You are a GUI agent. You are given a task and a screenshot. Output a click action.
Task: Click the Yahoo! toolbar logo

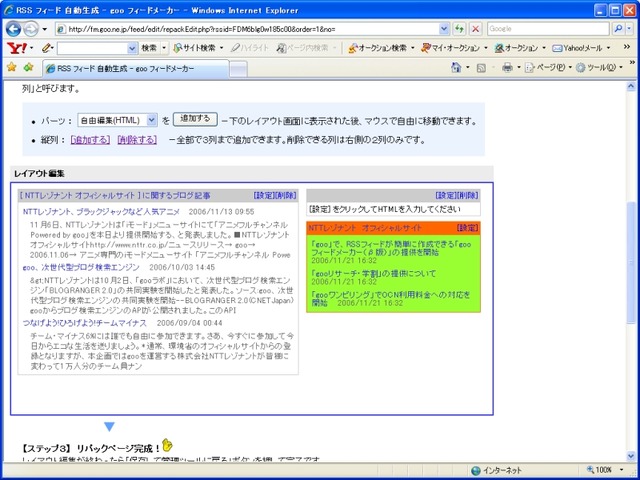(x=16, y=48)
